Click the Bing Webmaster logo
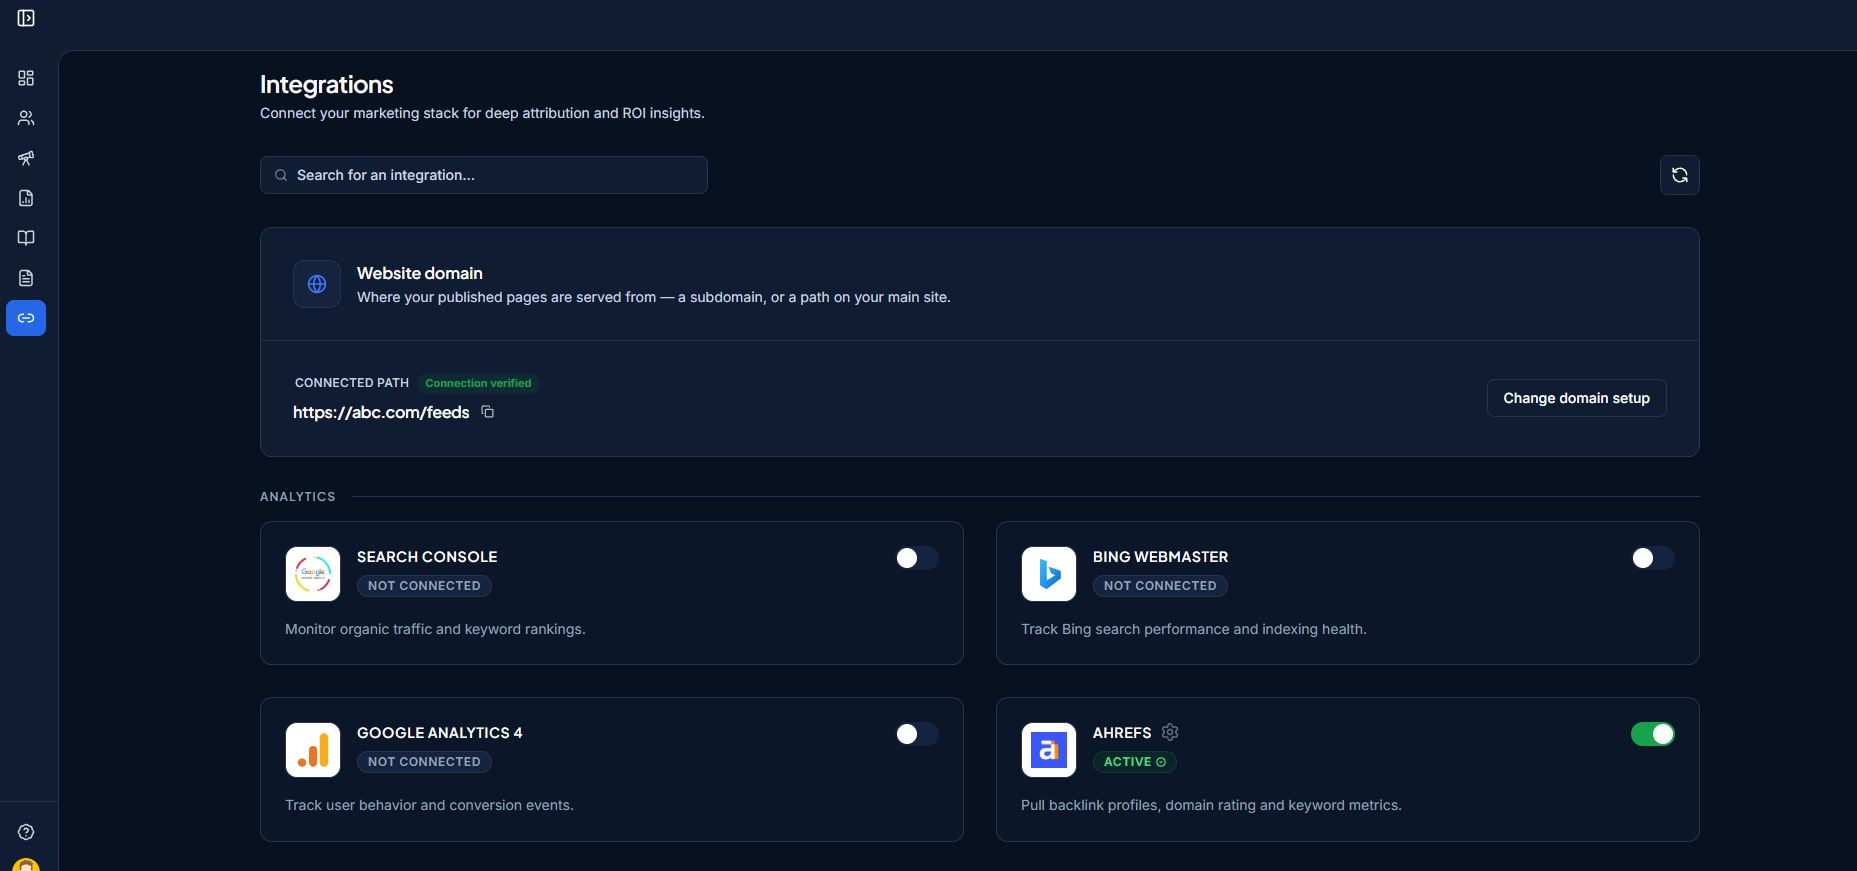 [x=1049, y=574]
